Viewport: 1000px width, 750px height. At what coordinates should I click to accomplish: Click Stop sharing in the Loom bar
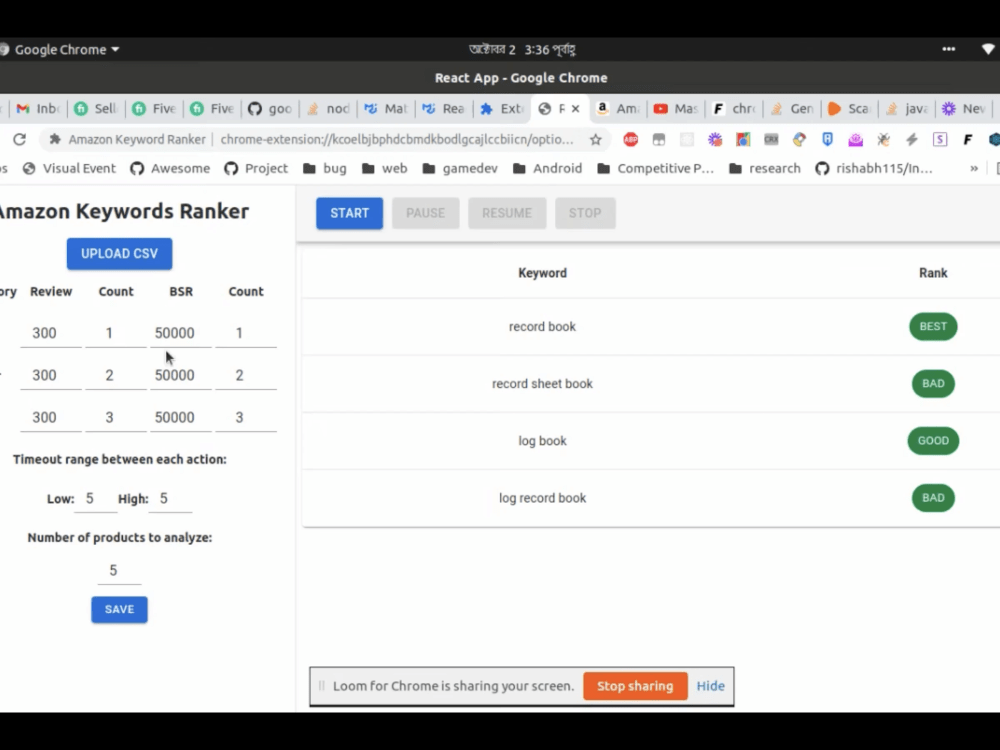[x=634, y=686]
